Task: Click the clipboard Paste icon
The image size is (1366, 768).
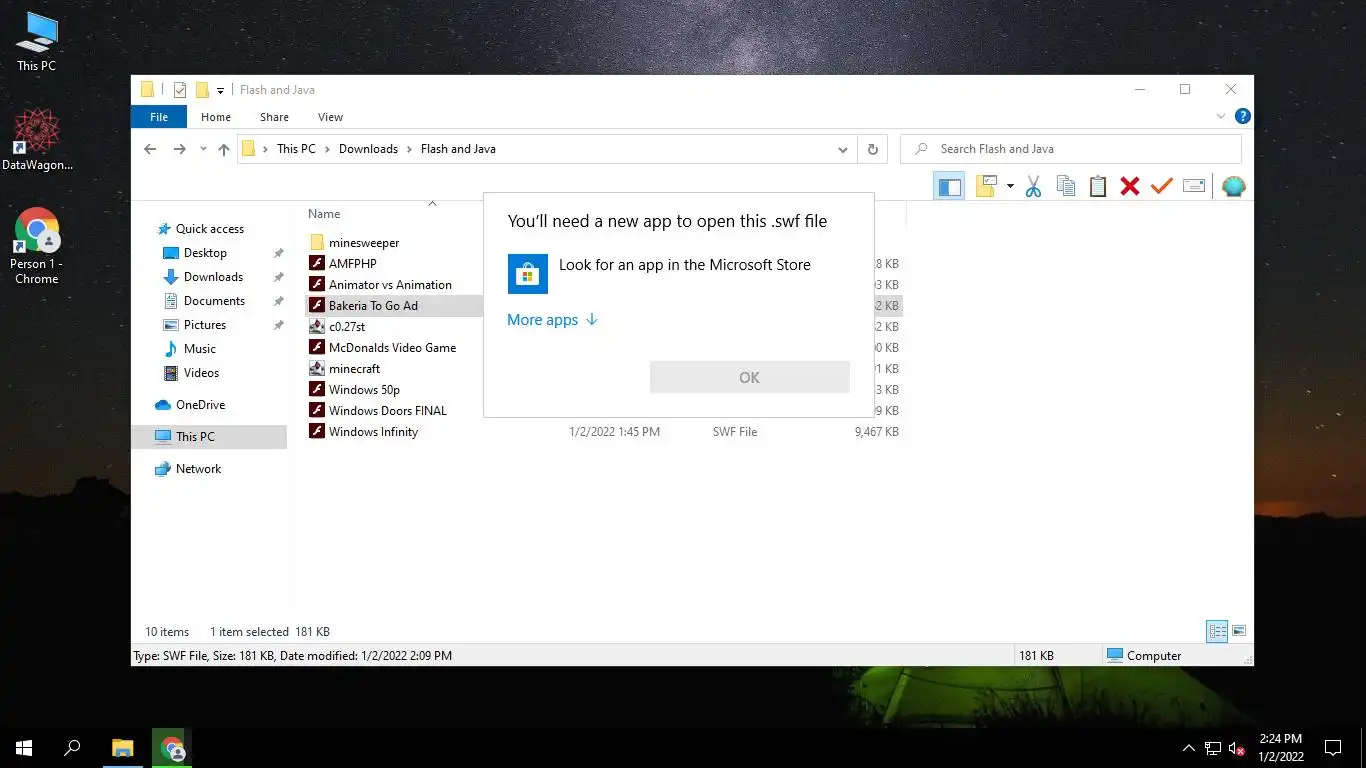Action: 1098,186
